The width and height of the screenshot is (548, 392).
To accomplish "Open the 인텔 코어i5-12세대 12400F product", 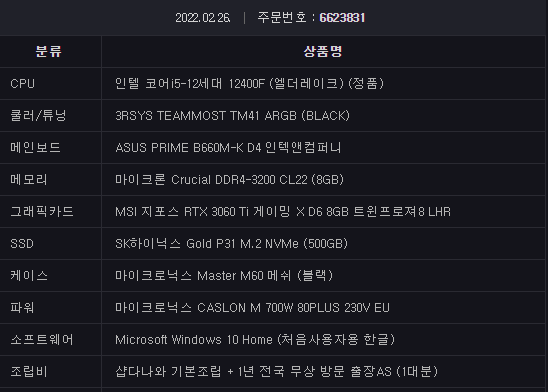I will click(250, 84).
